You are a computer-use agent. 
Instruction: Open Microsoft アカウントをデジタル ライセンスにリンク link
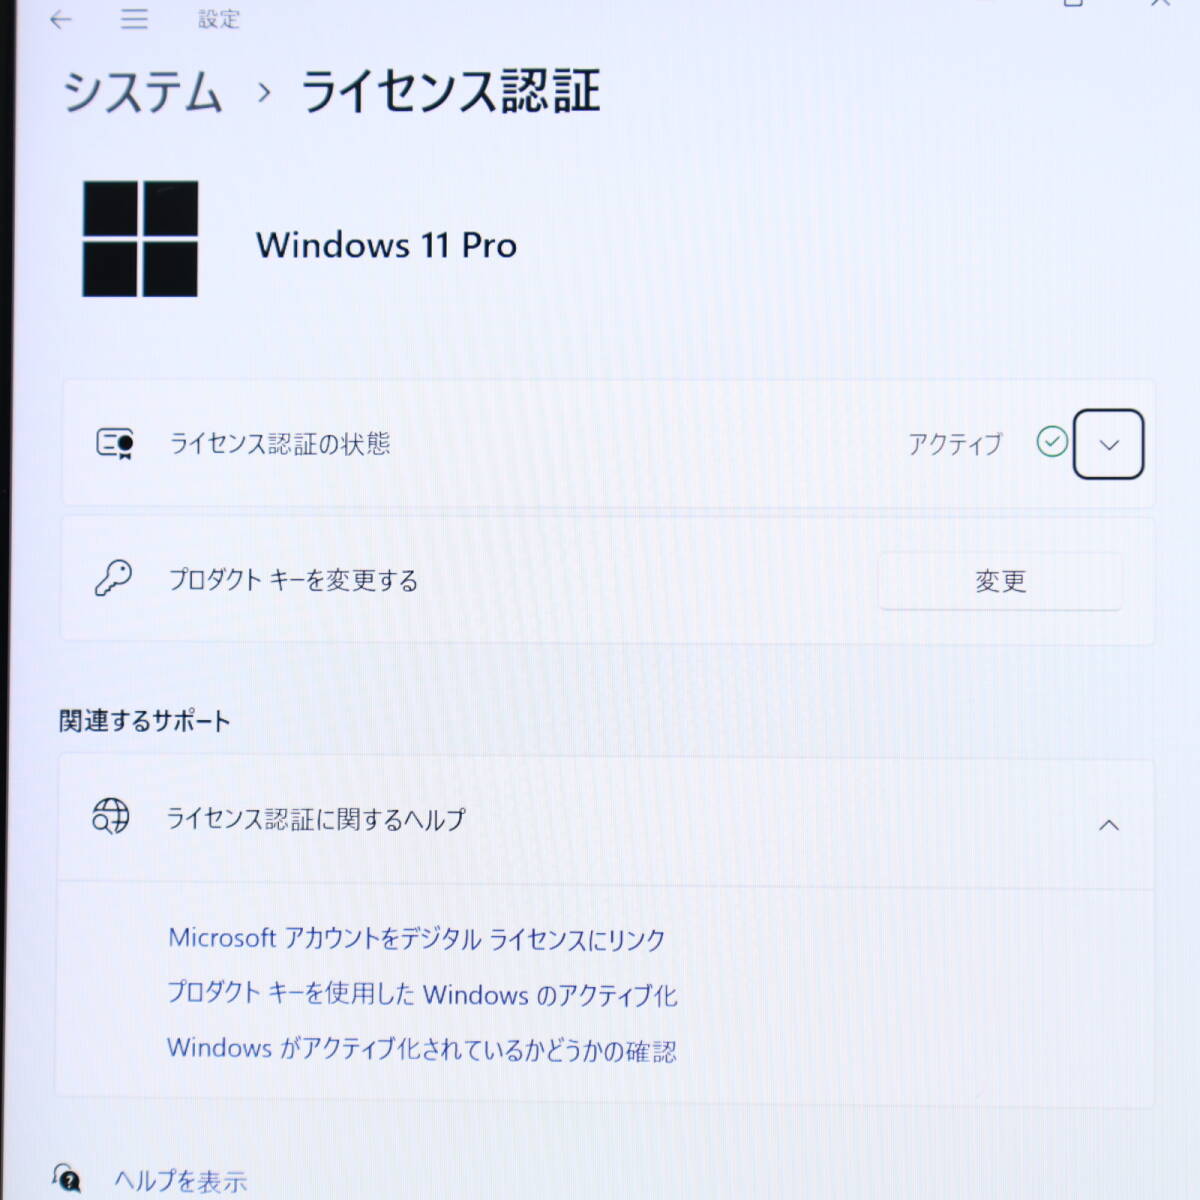(416, 938)
